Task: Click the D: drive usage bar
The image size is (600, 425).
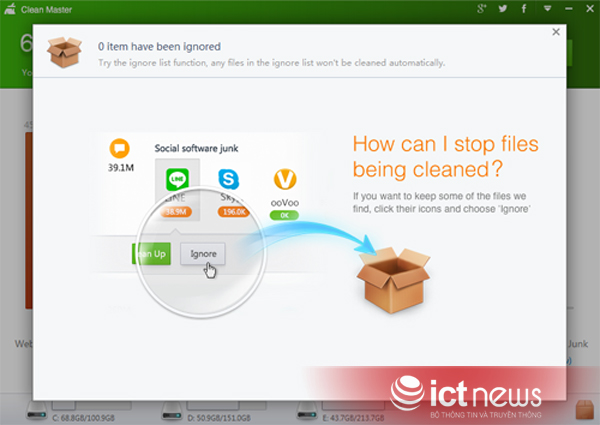Action: point(226,405)
